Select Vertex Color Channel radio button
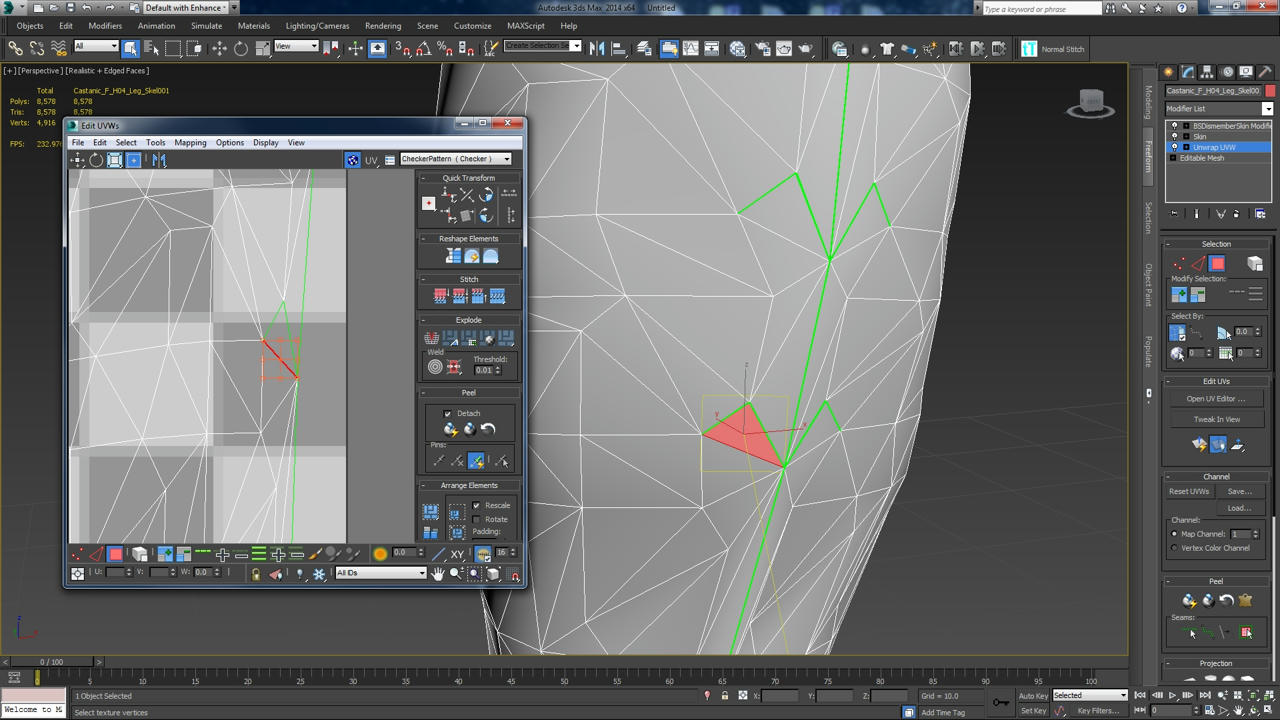 click(x=1175, y=548)
